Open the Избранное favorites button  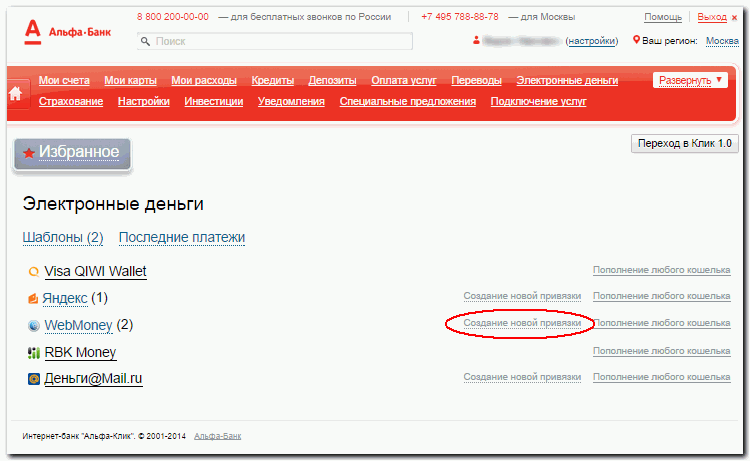tap(72, 154)
